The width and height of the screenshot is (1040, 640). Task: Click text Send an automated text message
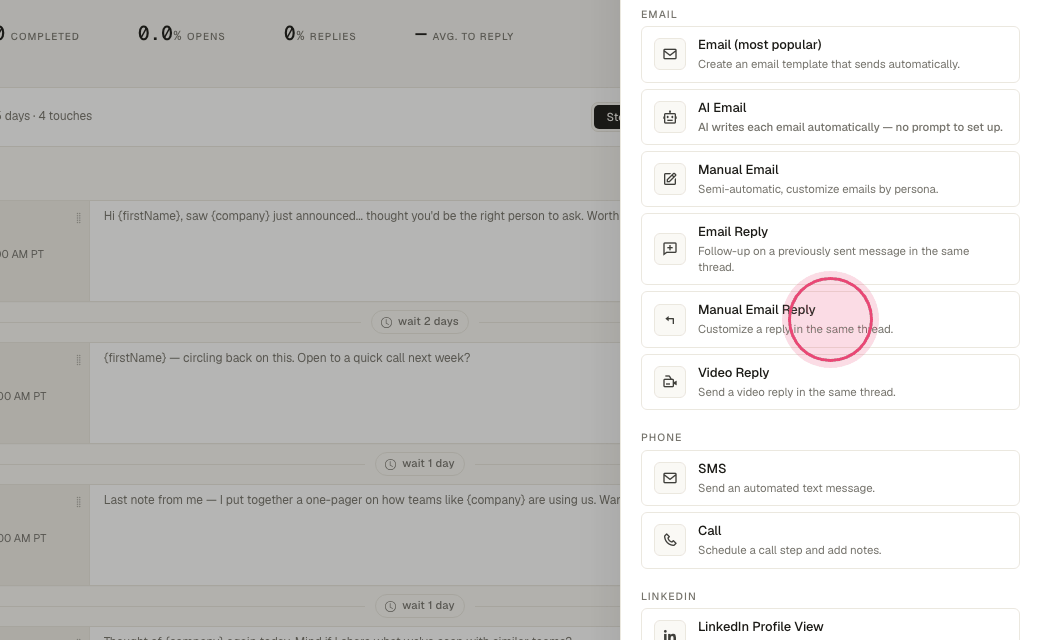point(786,489)
